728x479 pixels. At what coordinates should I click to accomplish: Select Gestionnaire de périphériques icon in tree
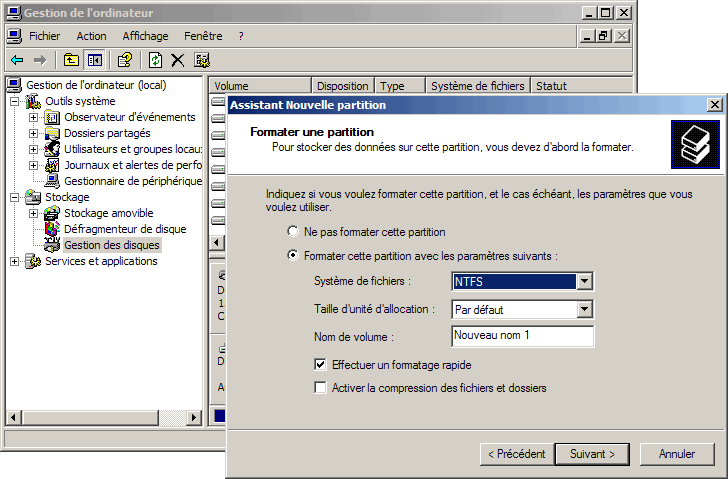tap(53, 181)
